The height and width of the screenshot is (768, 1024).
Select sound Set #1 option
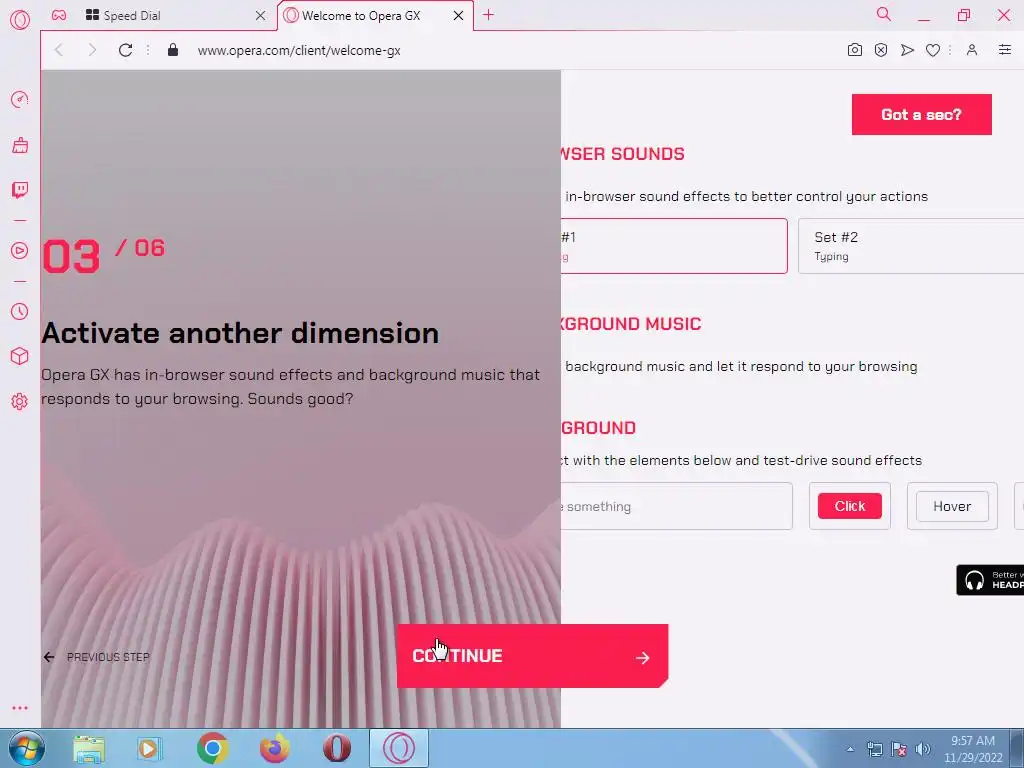point(674,246)
